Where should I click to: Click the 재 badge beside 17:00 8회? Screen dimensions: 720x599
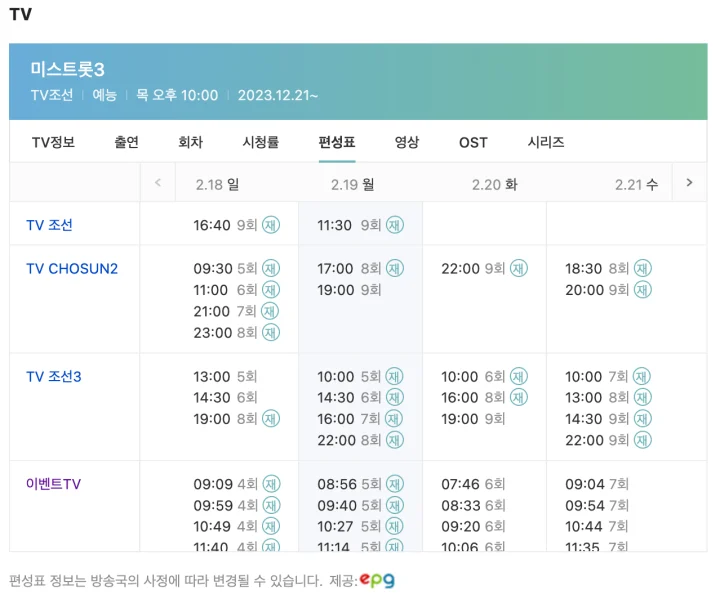pos(395,268)
